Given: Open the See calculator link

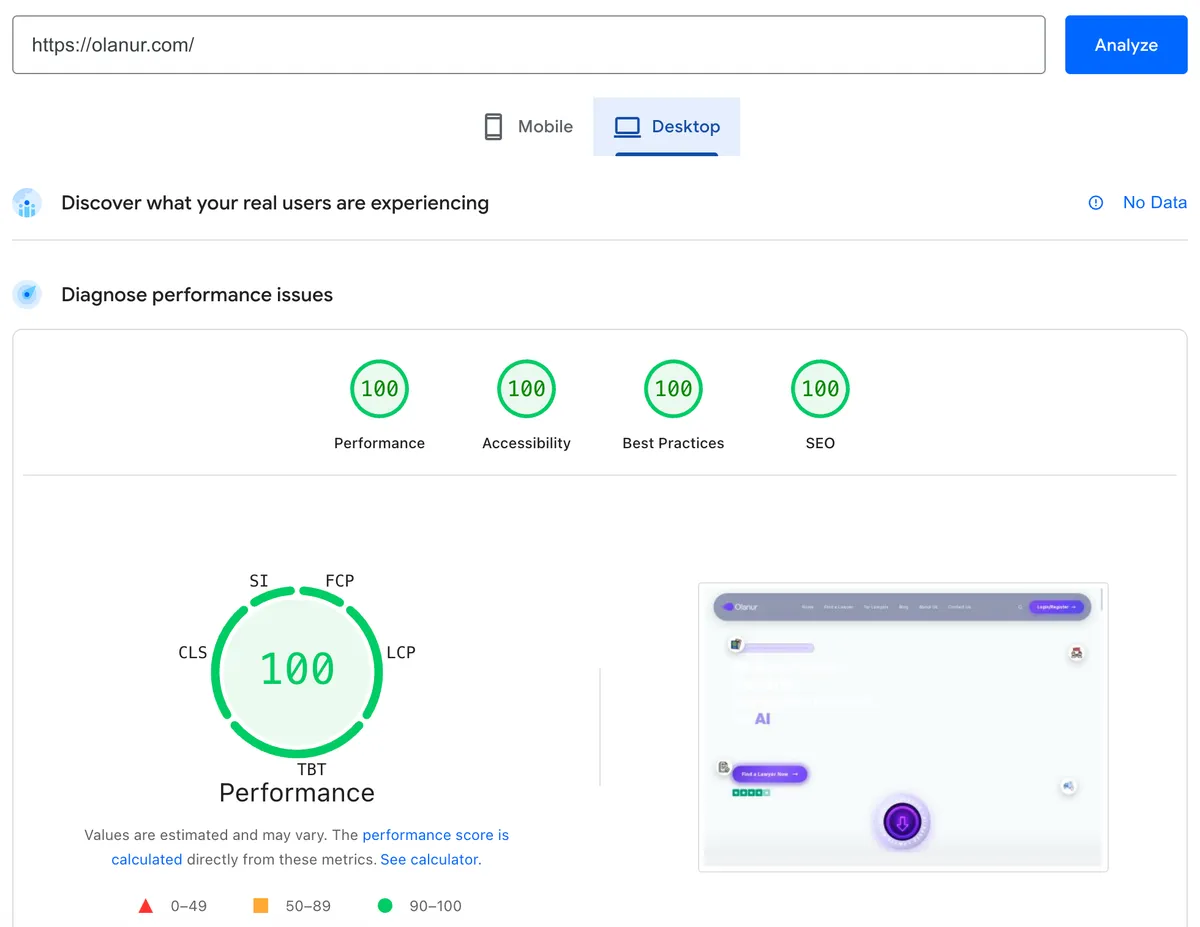Looking at the screenshot, I should coord(429,859).
